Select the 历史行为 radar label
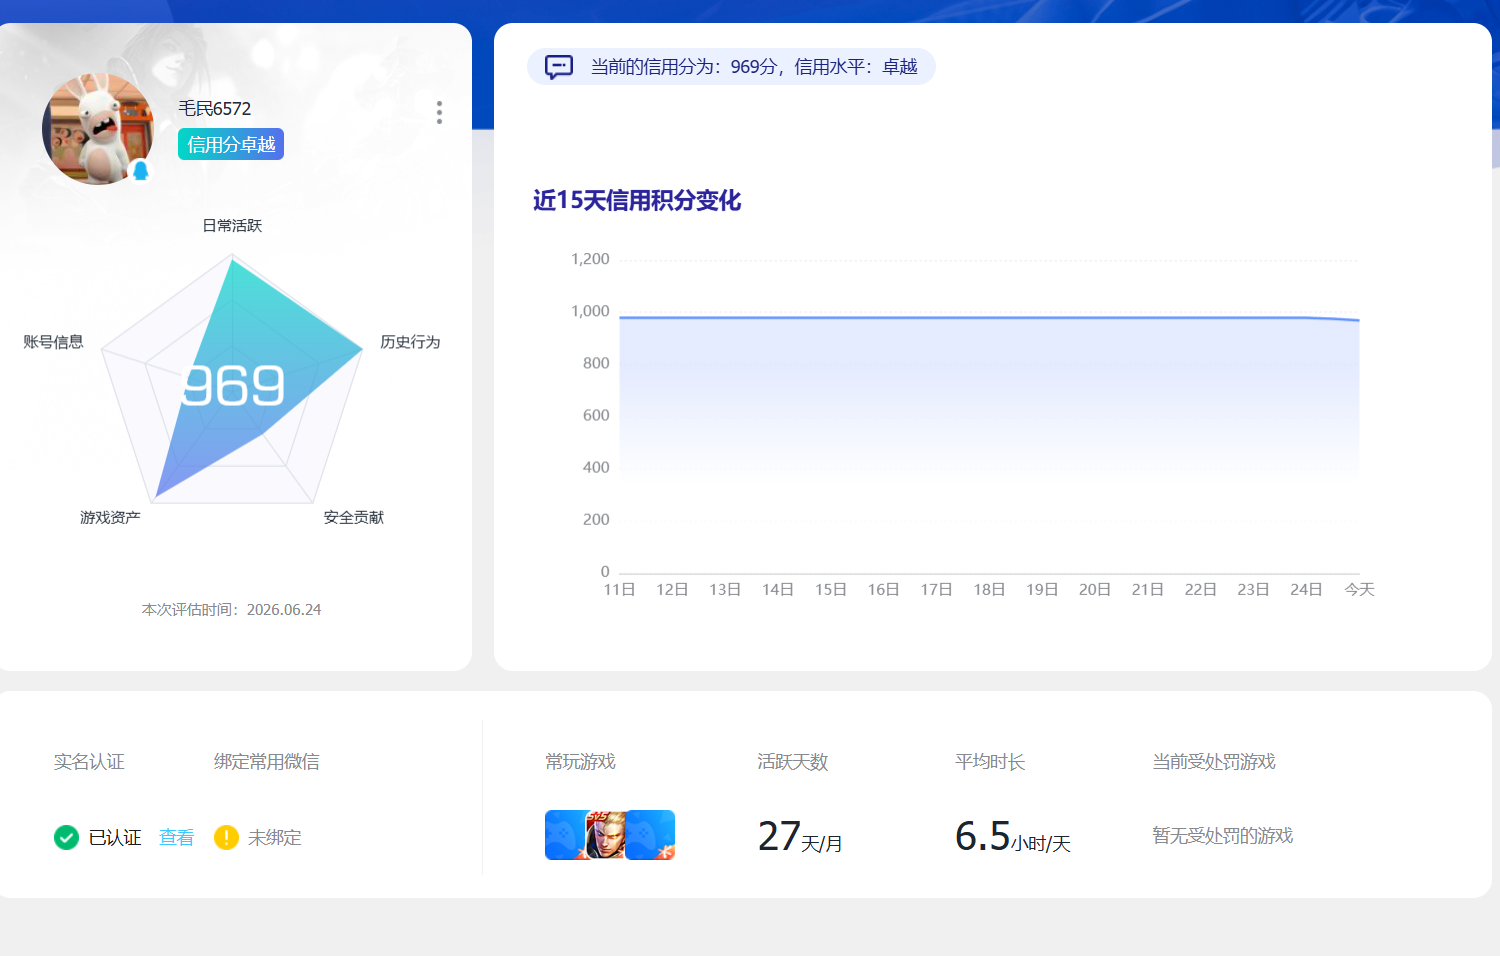Screen dimensions: 1500x956 pos(410,341)
